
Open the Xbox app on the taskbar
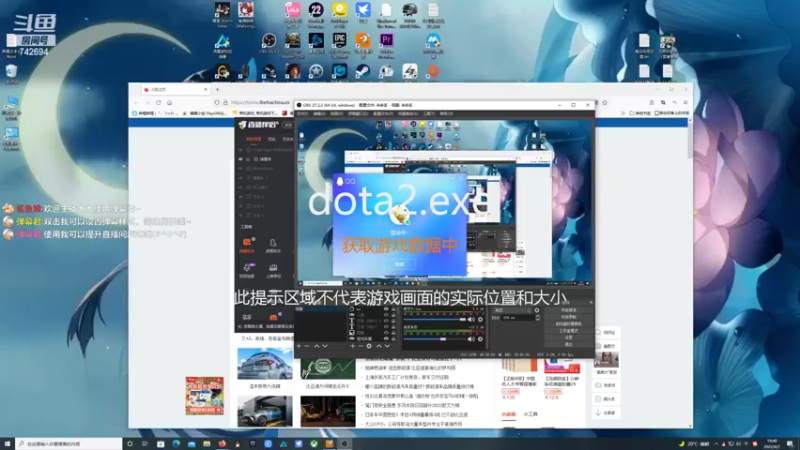coord(314,444)
